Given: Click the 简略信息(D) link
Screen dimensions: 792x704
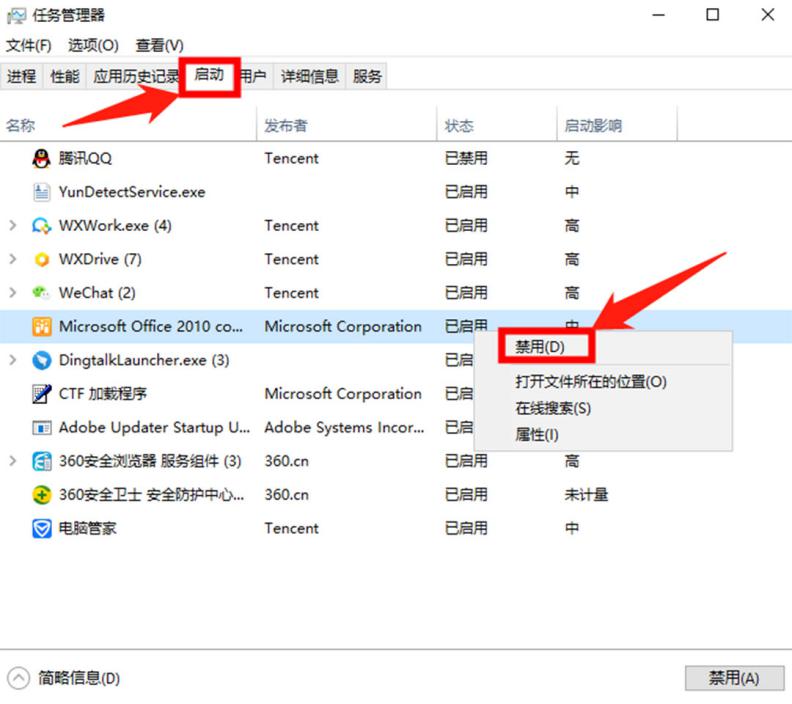Looking at the screenshot, I should pos(79,678).
